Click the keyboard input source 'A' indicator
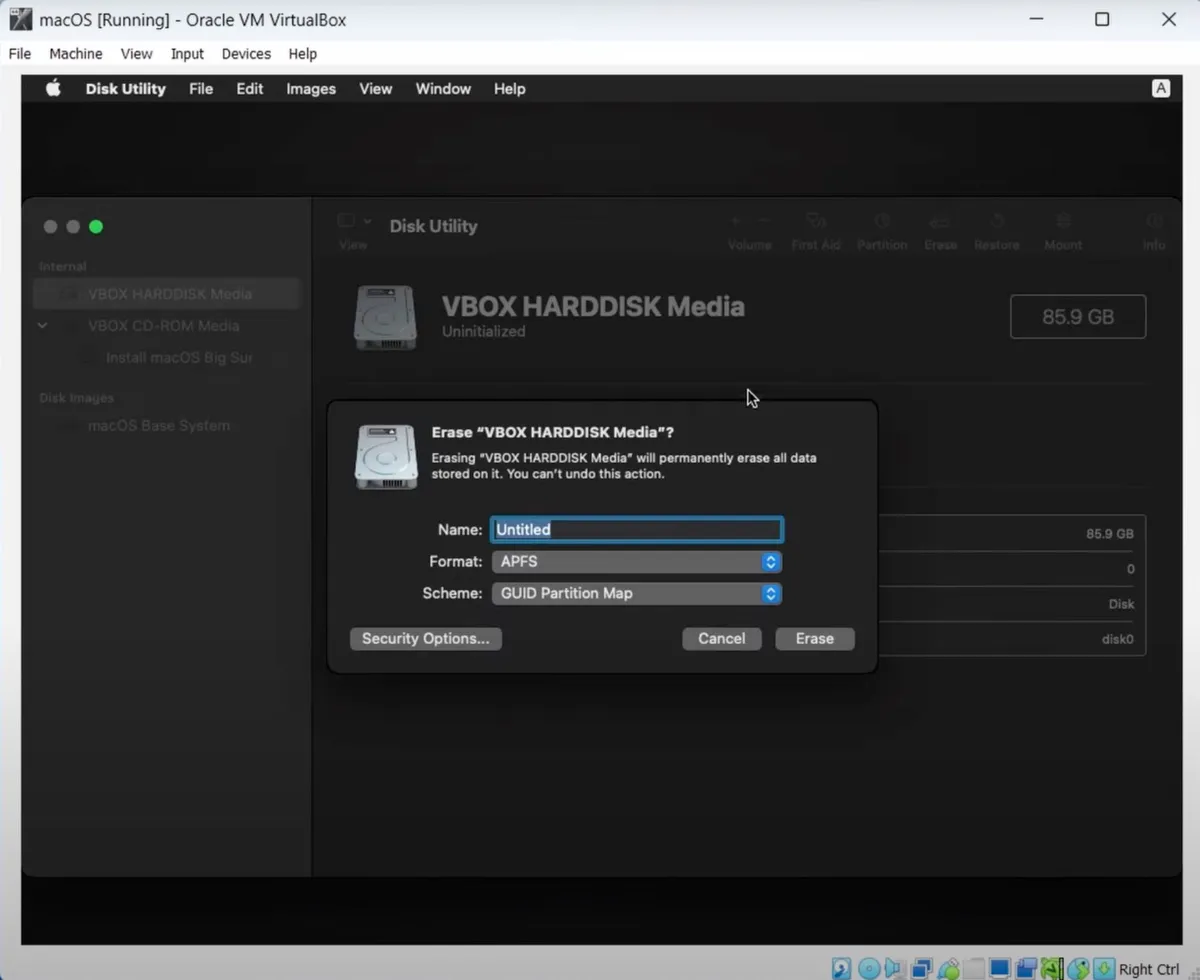 [1161, 88]
